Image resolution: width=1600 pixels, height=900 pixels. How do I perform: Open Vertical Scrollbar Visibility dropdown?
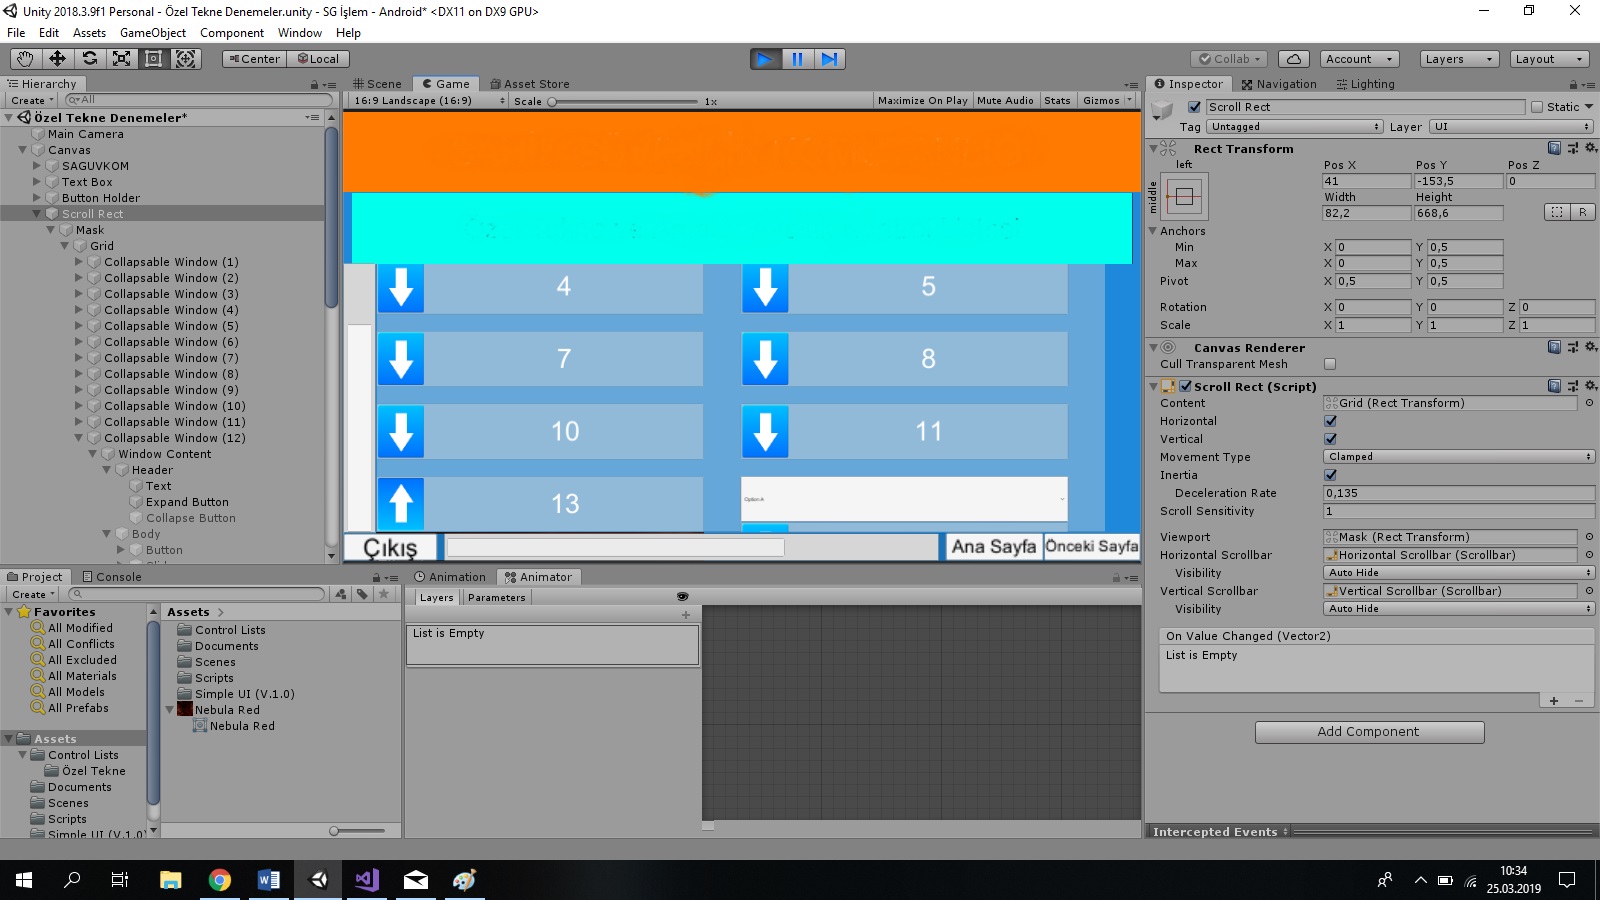1459,609
